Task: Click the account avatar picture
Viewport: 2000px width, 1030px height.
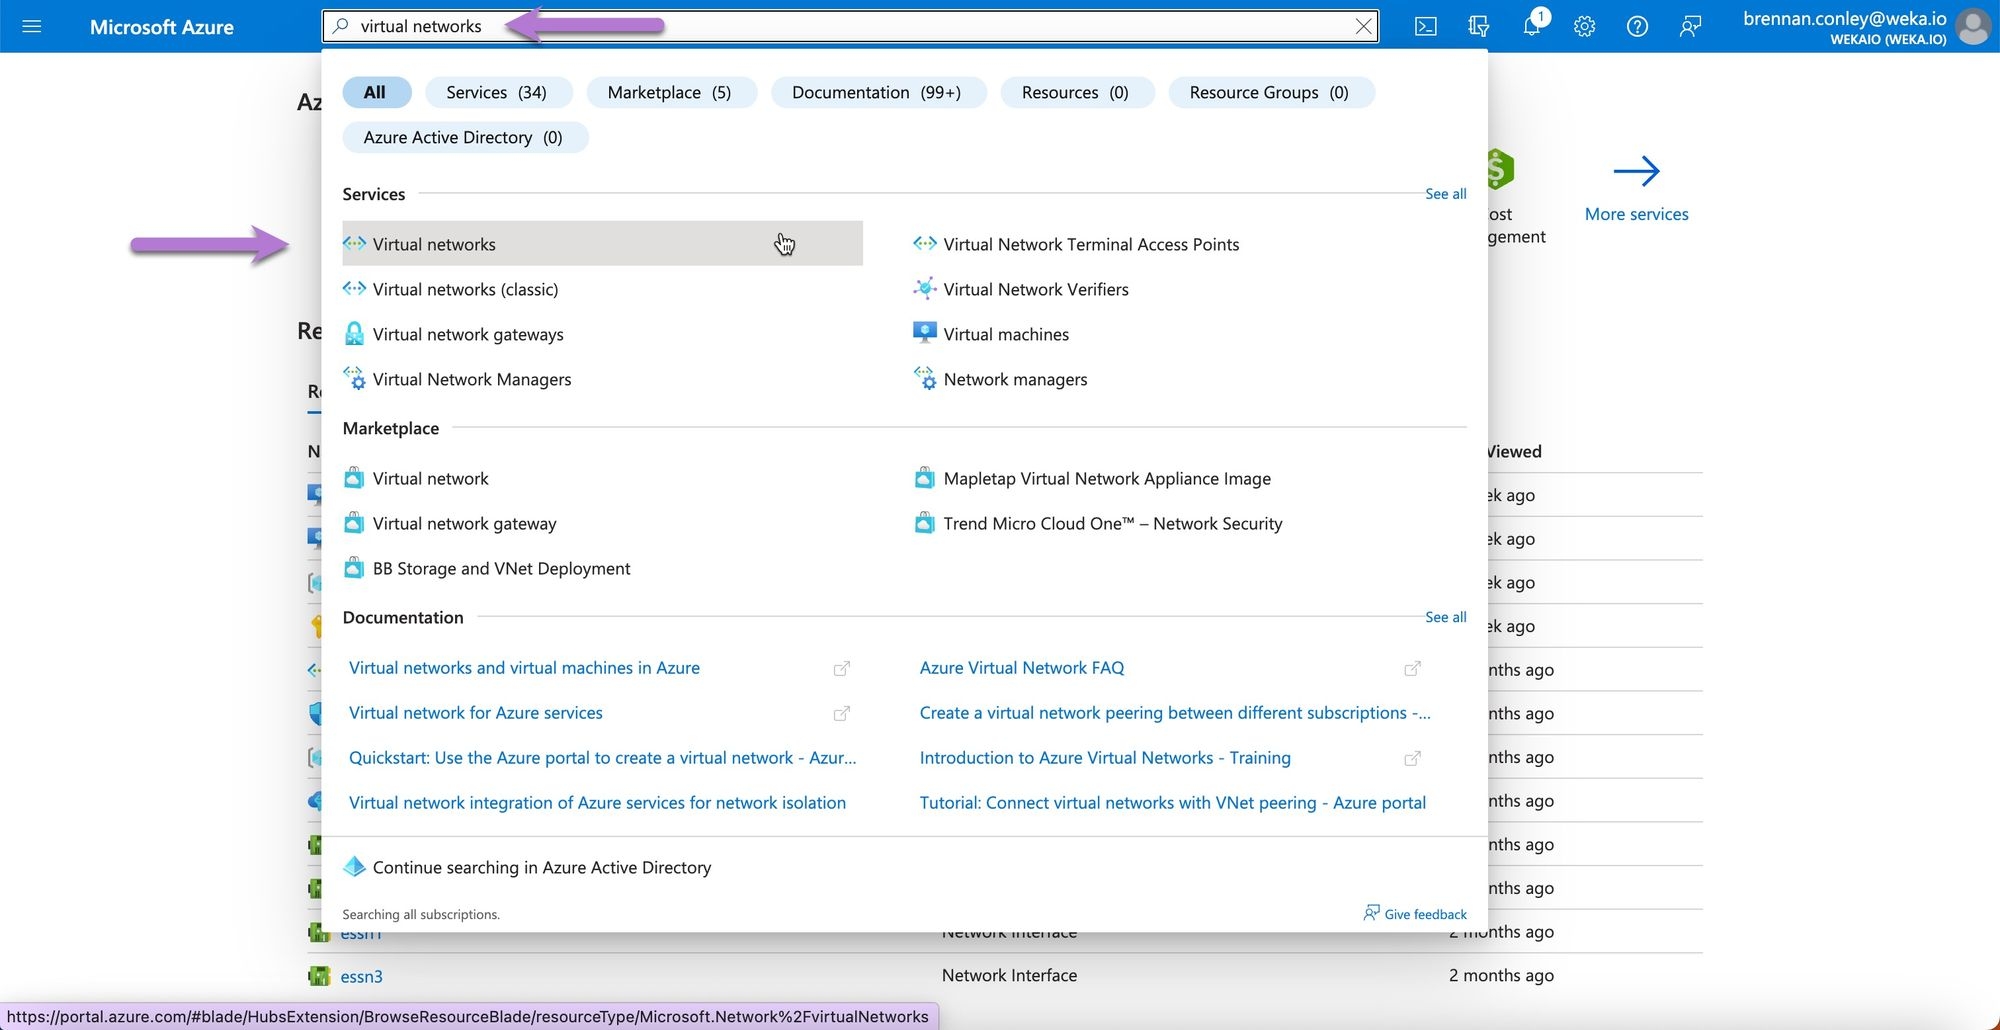Action: [1974, 26]
